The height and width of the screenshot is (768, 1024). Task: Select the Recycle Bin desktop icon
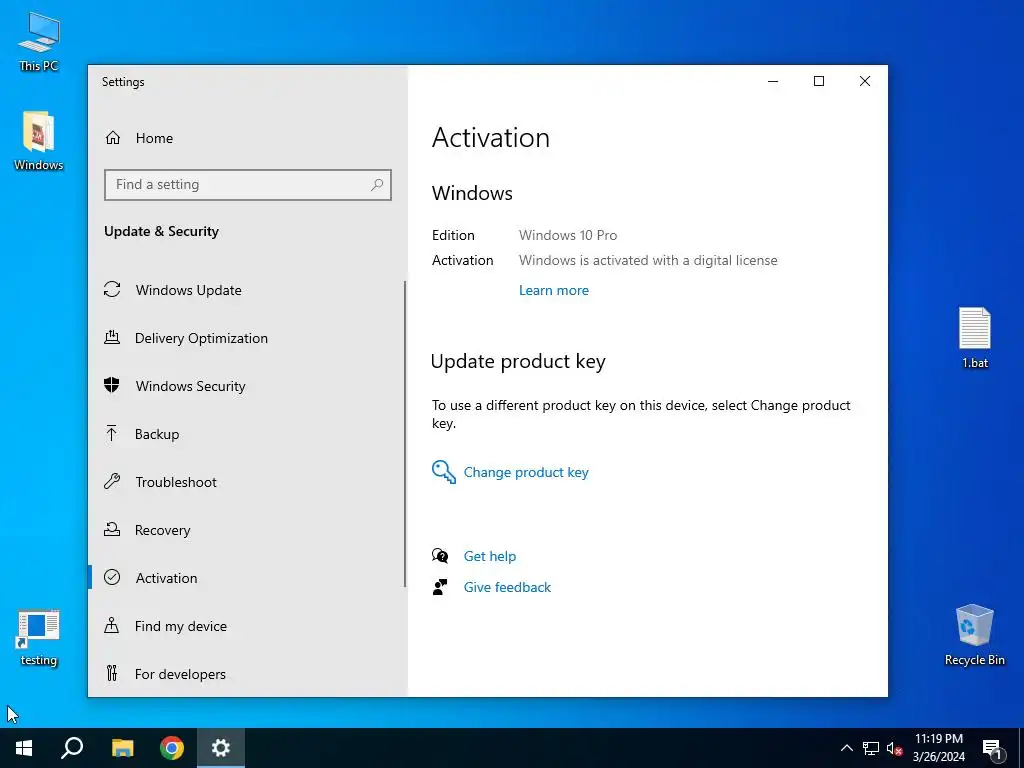click(974, 635)
